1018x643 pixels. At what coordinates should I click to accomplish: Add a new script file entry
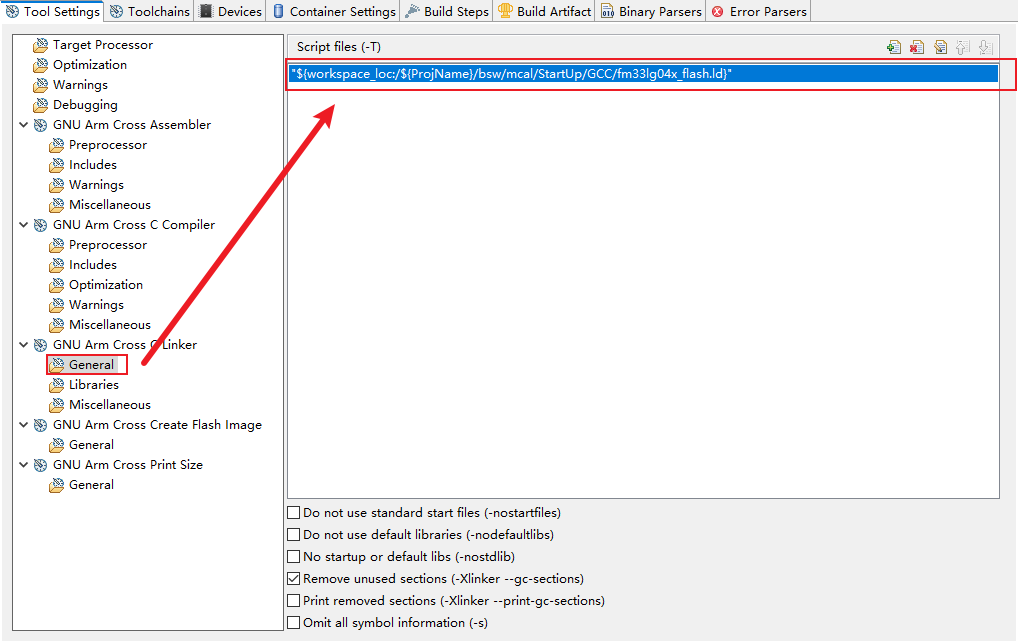coord(894,47)
